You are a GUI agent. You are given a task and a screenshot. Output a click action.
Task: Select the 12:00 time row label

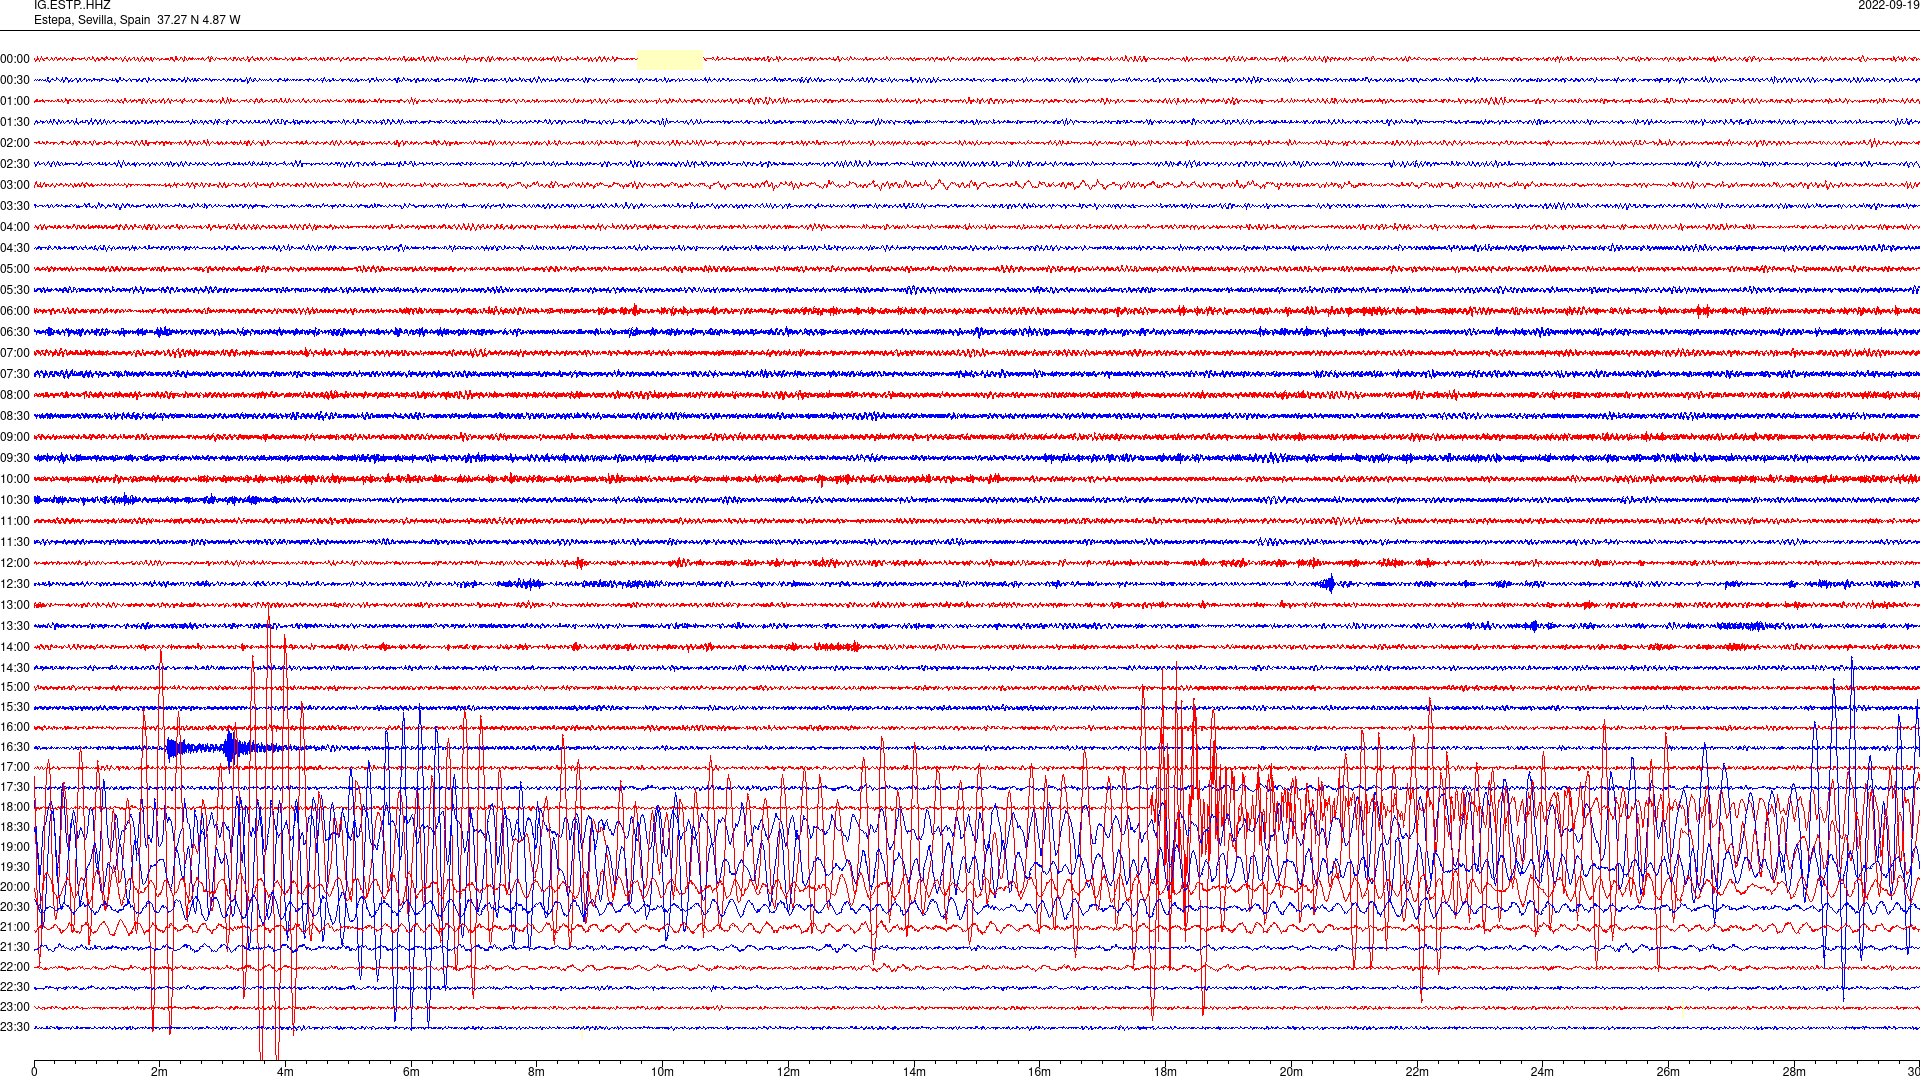(x=15, y=563)
